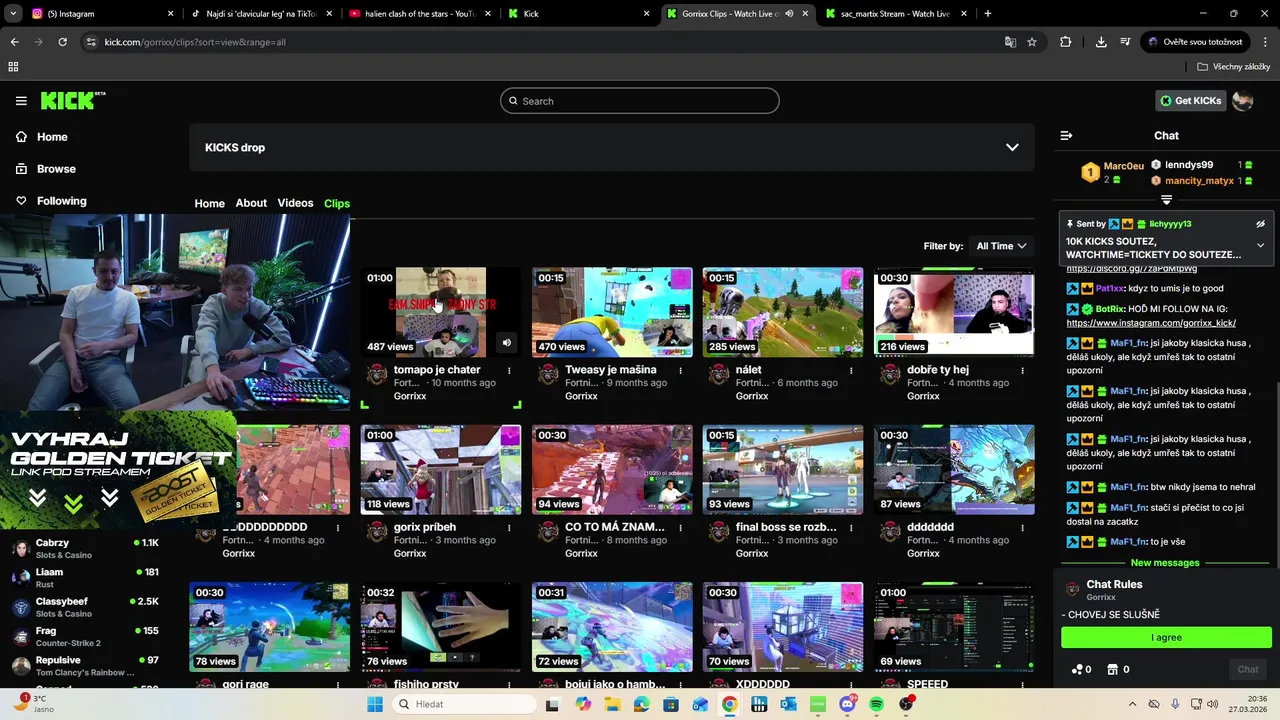Switch to the sac_martix Stream tab
Viewport: 1280px width, 720px height.
point(895,14)
